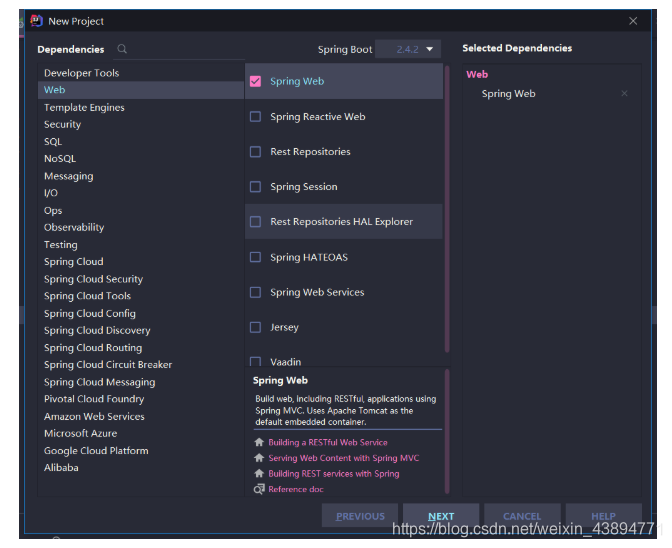Select Spring Cloud Discovery category
This screenshot has height=548, width=672.
141,330
